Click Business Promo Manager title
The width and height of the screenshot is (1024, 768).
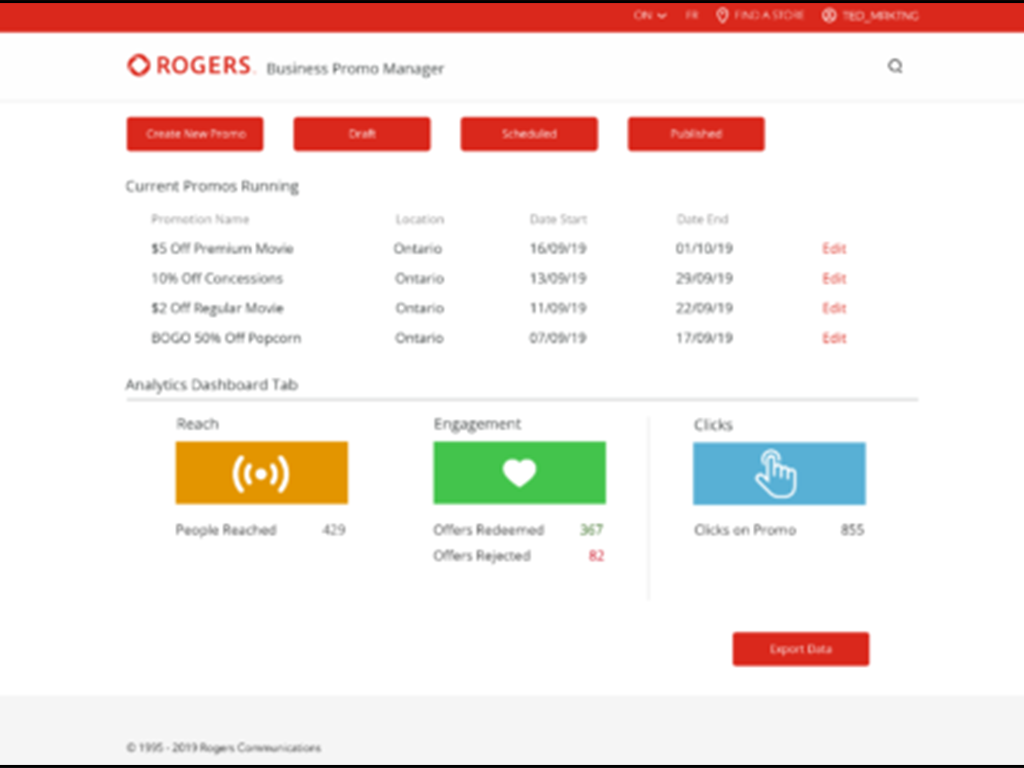click(355, 69)
